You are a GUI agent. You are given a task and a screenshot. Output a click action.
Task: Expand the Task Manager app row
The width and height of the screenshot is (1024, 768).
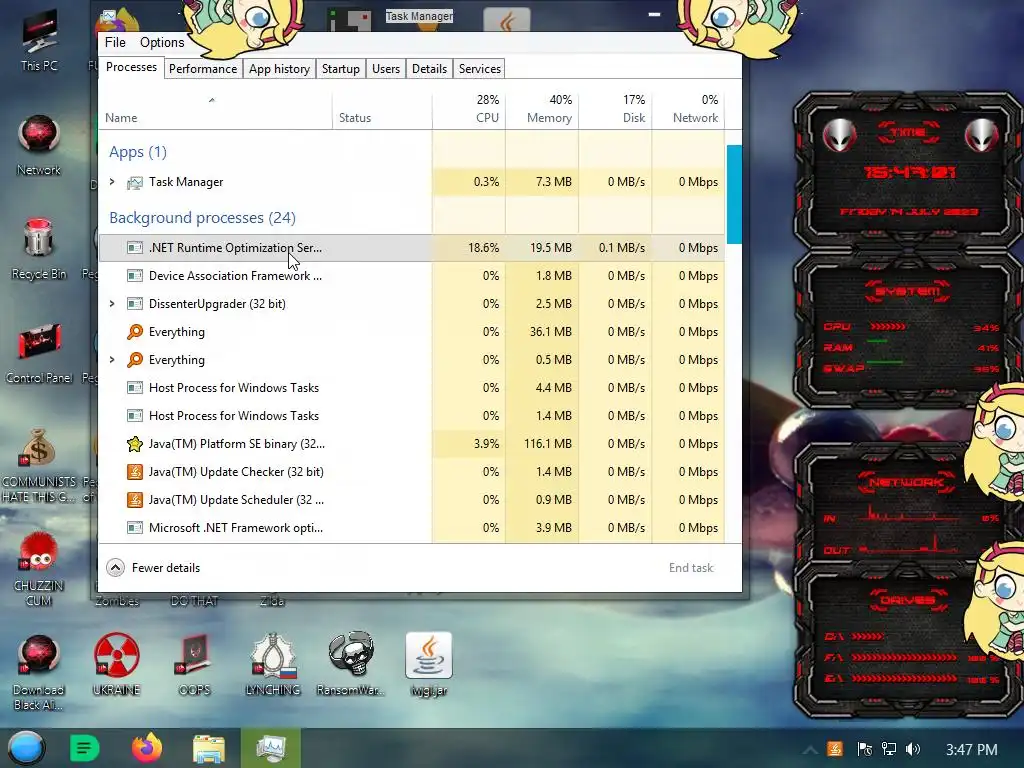point(112,182)
